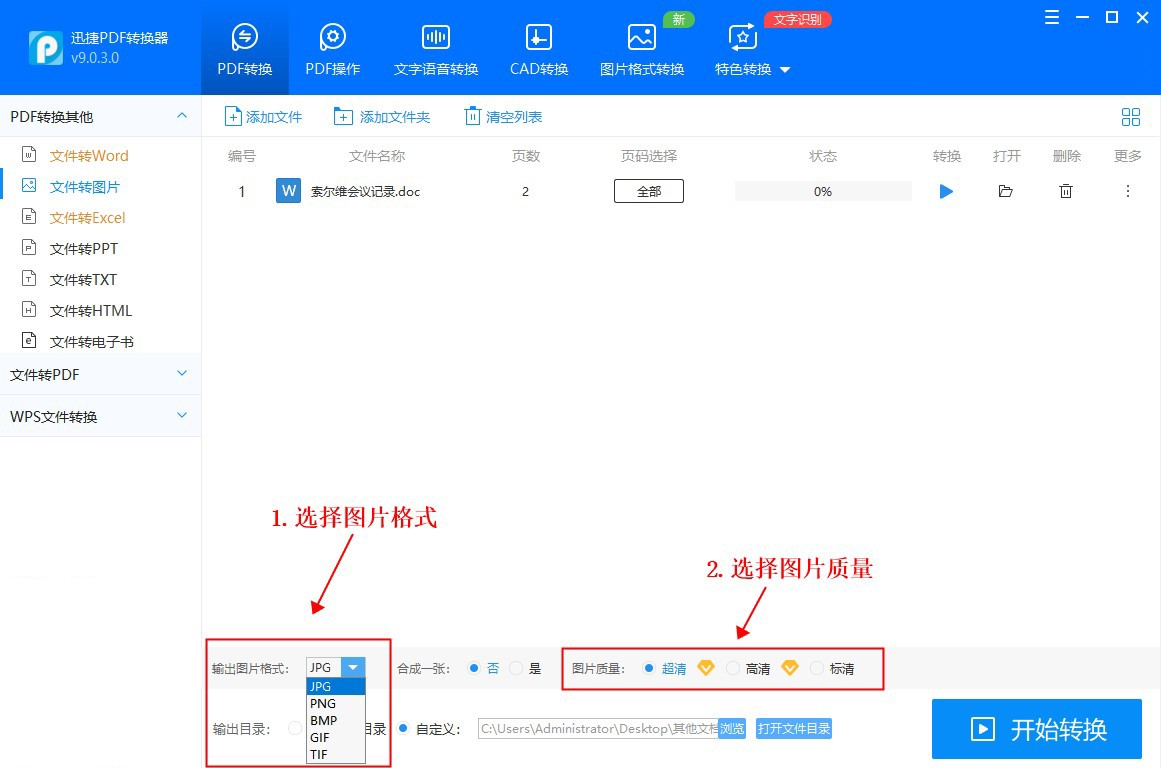1161x768 pixels.
Task: Open the hamburger menu icon top right
Action: [x=1051, y=17]
